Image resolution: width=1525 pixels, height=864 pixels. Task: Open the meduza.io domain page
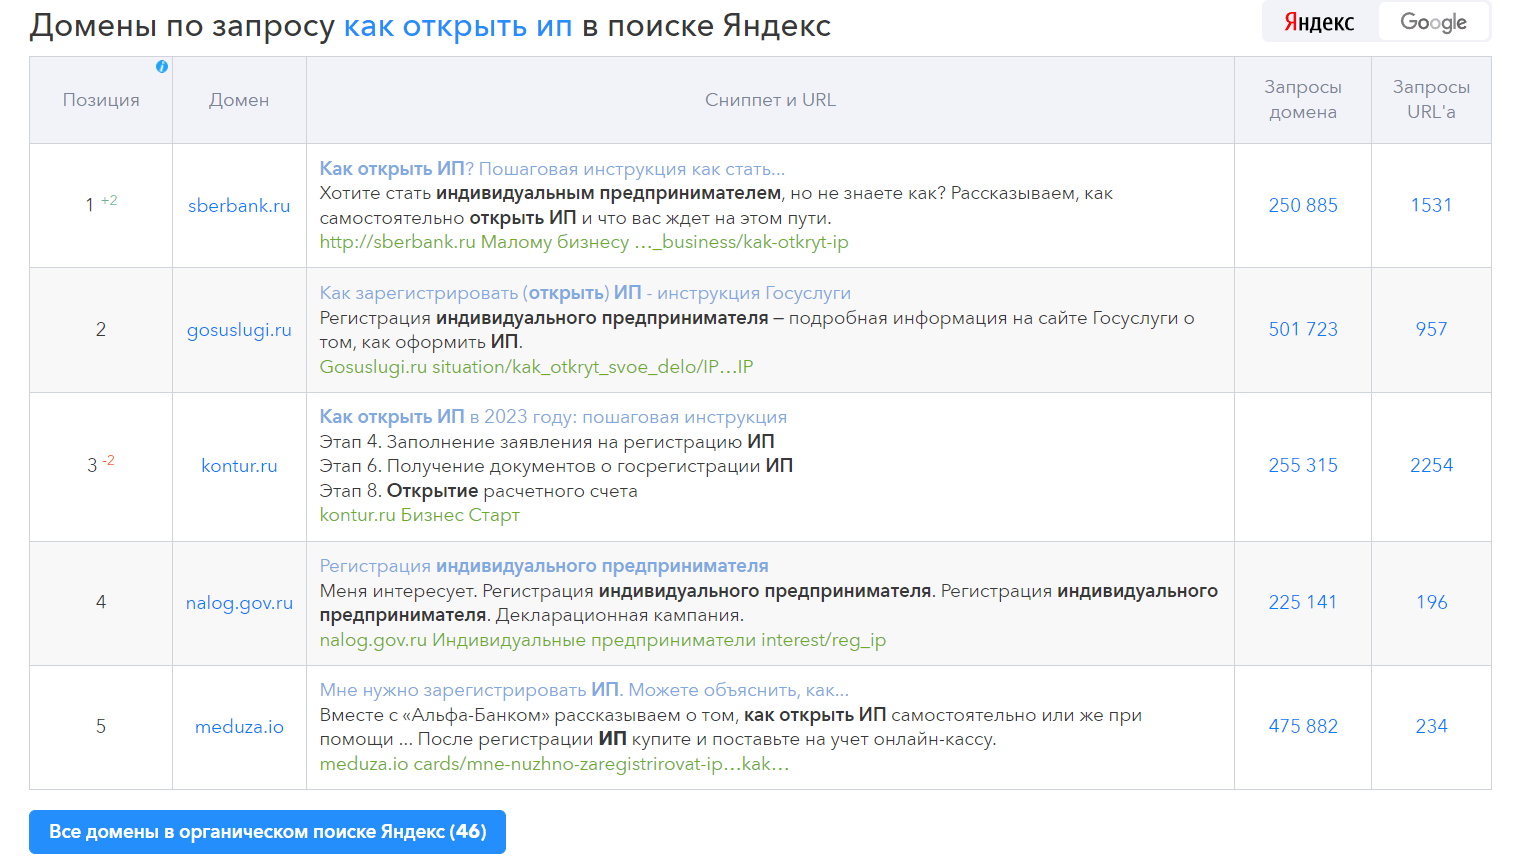pyautogui.click(x=238, y=727)
